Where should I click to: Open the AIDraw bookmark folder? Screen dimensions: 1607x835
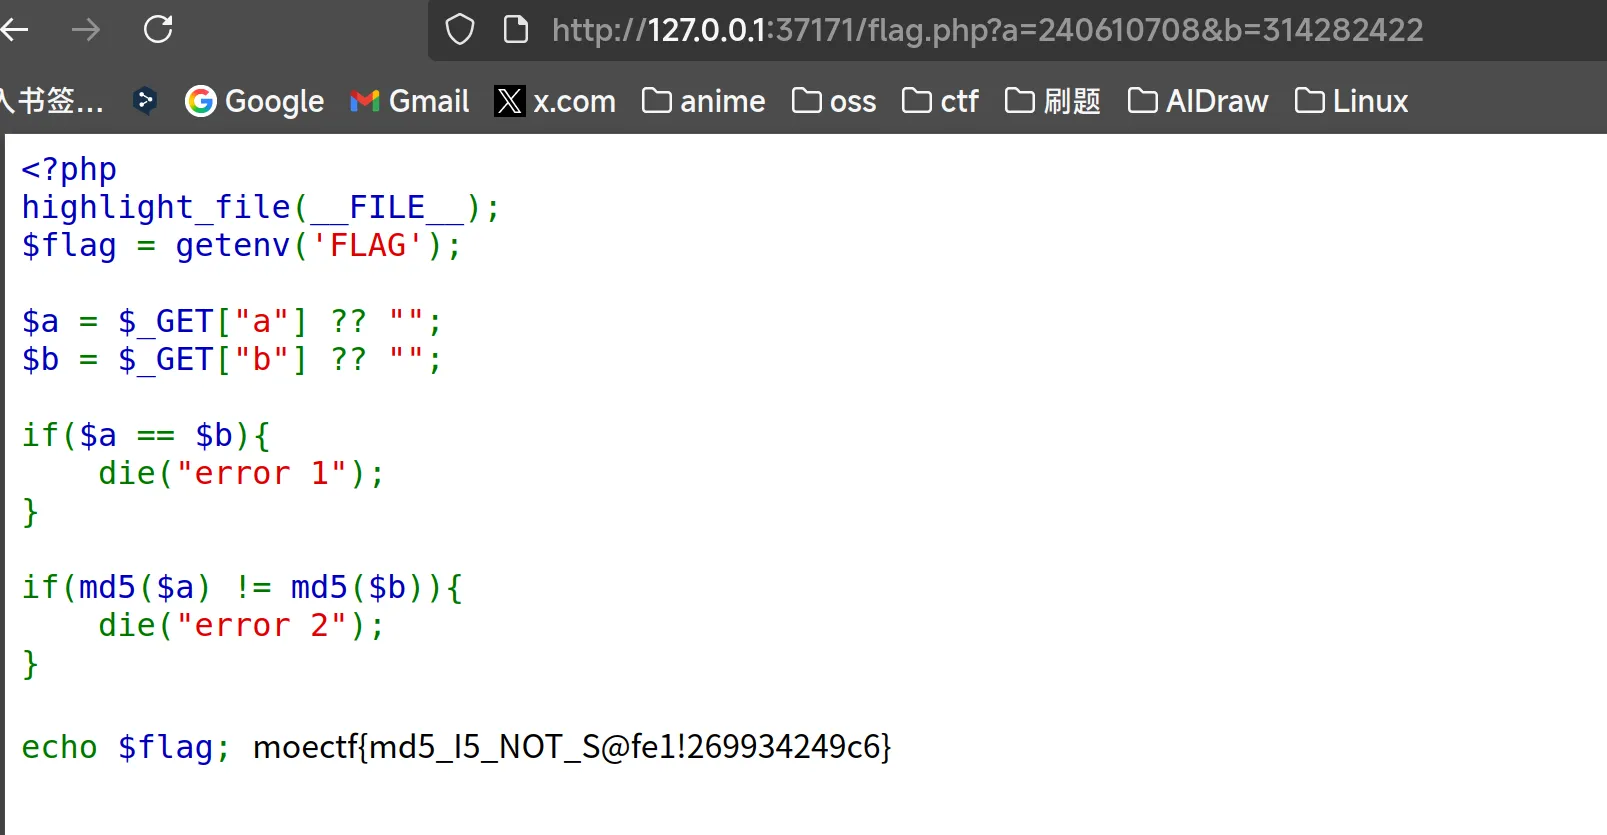click(x=1198, y=101)
